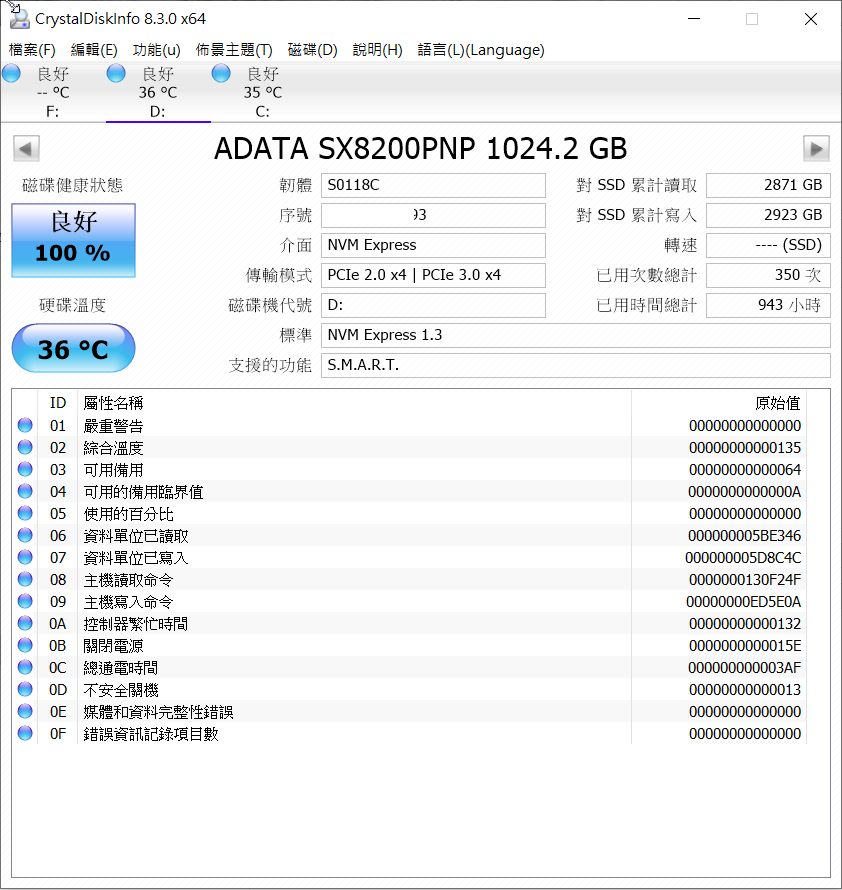The image size is (842, 890).
Task: Select the C: drive tab at 35 °C
Action: 263,92
